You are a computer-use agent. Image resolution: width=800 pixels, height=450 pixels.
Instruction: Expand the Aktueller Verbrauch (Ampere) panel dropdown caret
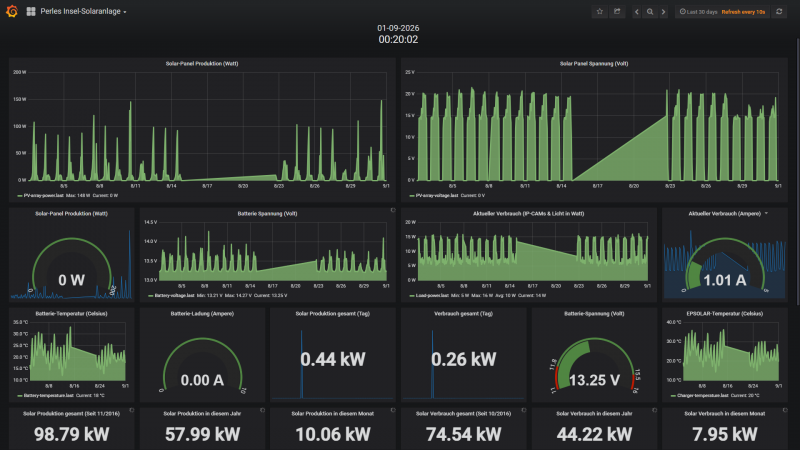766,213
